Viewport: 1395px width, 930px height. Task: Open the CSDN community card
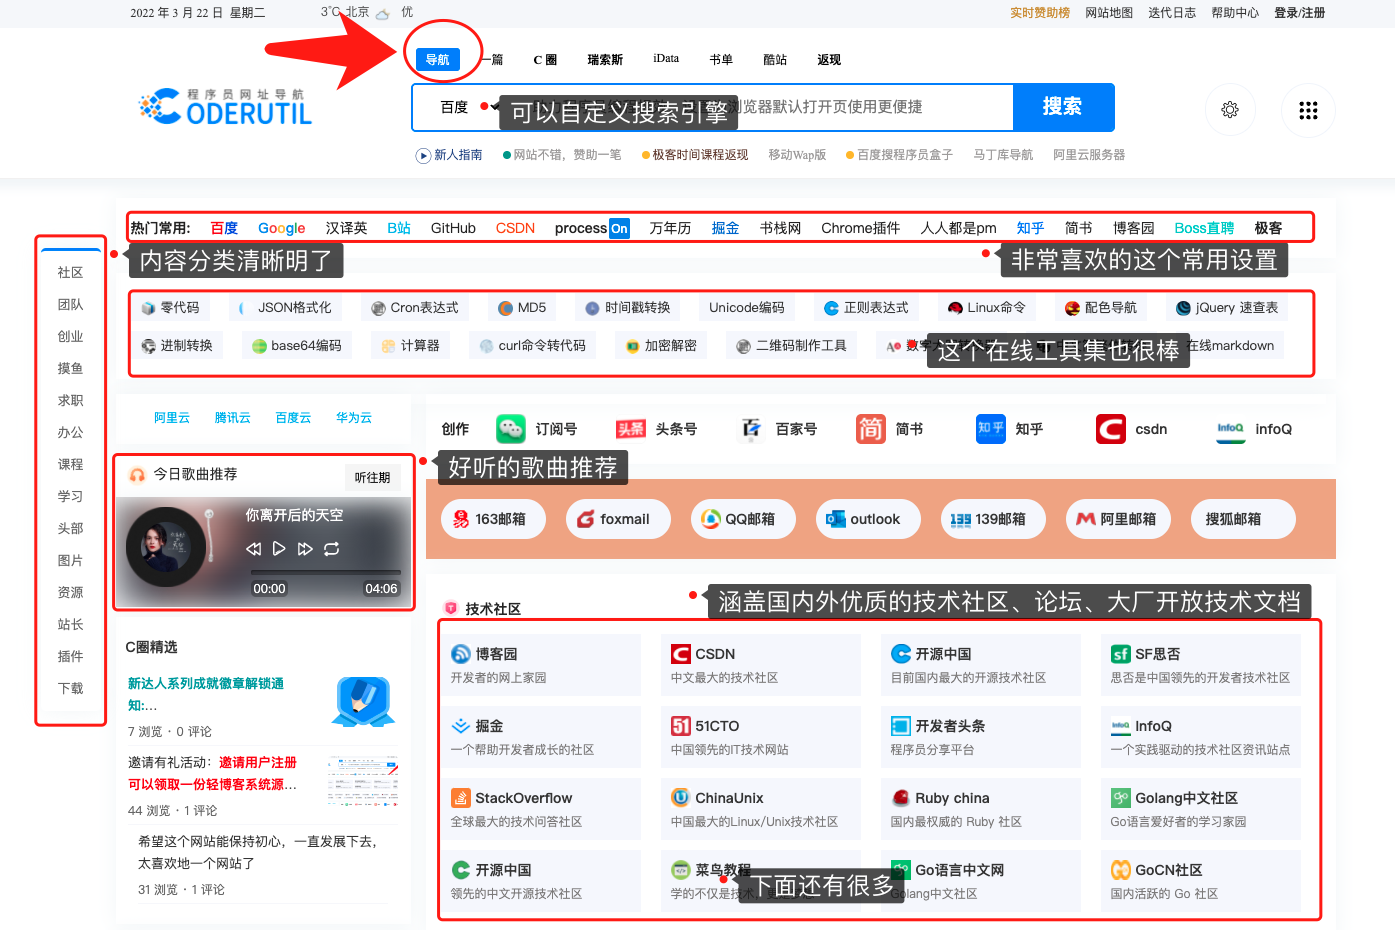(761, 665)
